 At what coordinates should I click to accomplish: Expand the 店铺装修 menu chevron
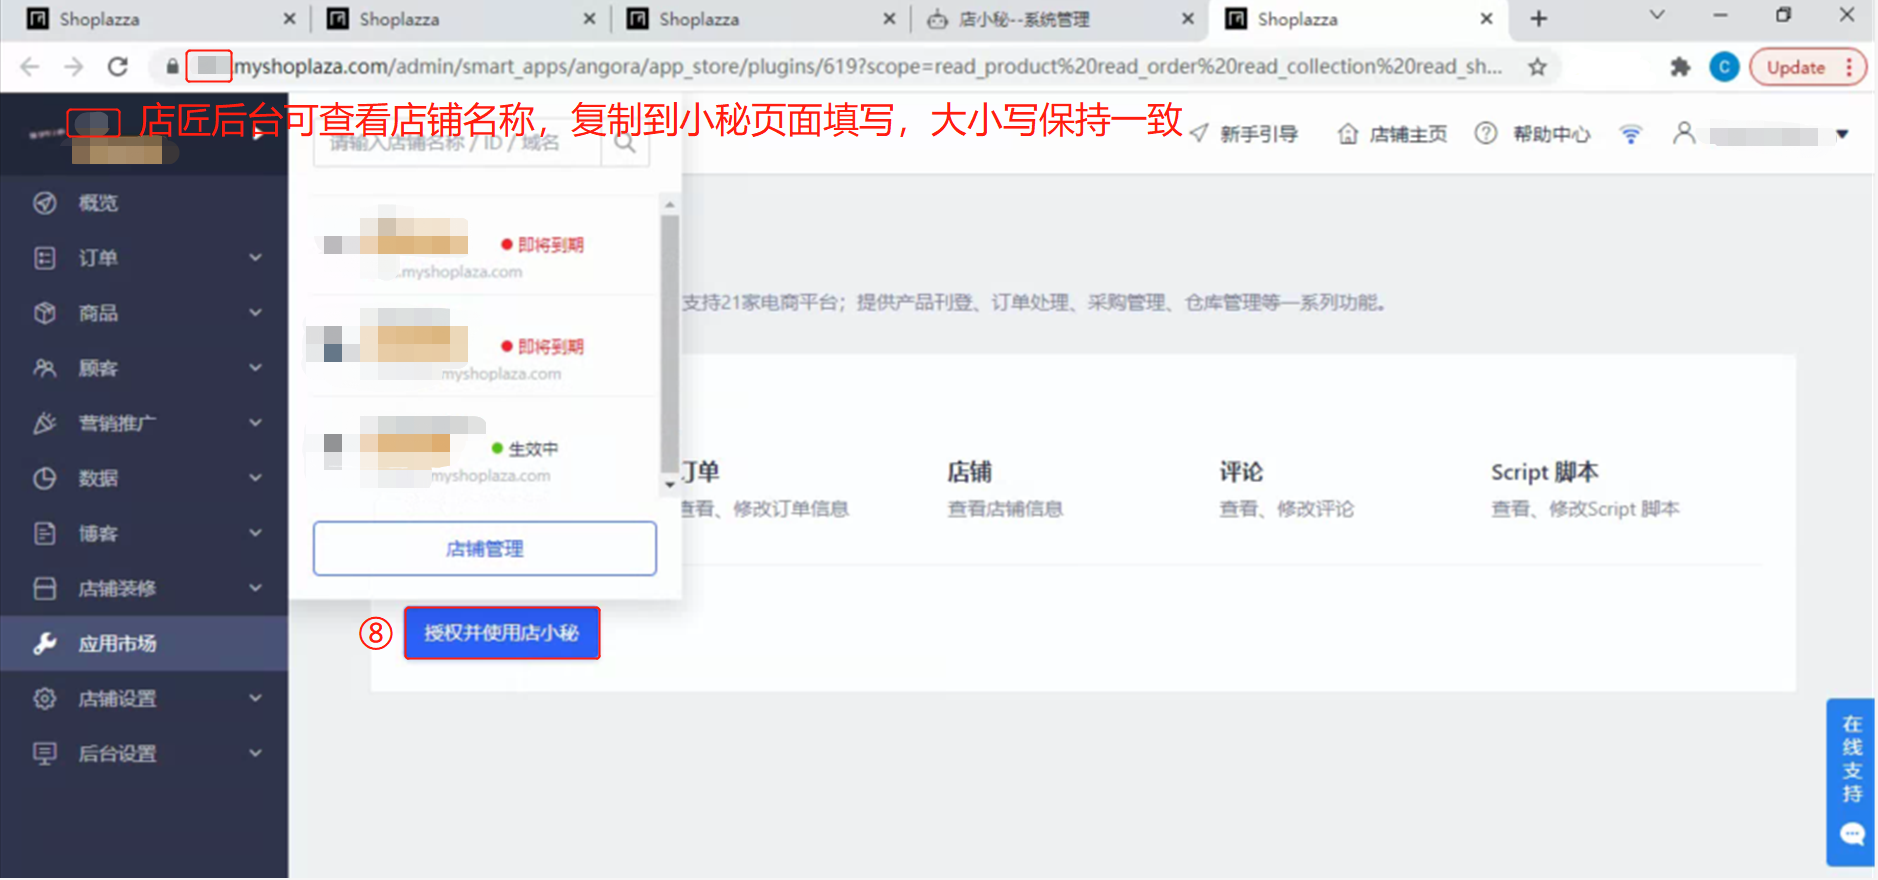(x=256, y=588)
